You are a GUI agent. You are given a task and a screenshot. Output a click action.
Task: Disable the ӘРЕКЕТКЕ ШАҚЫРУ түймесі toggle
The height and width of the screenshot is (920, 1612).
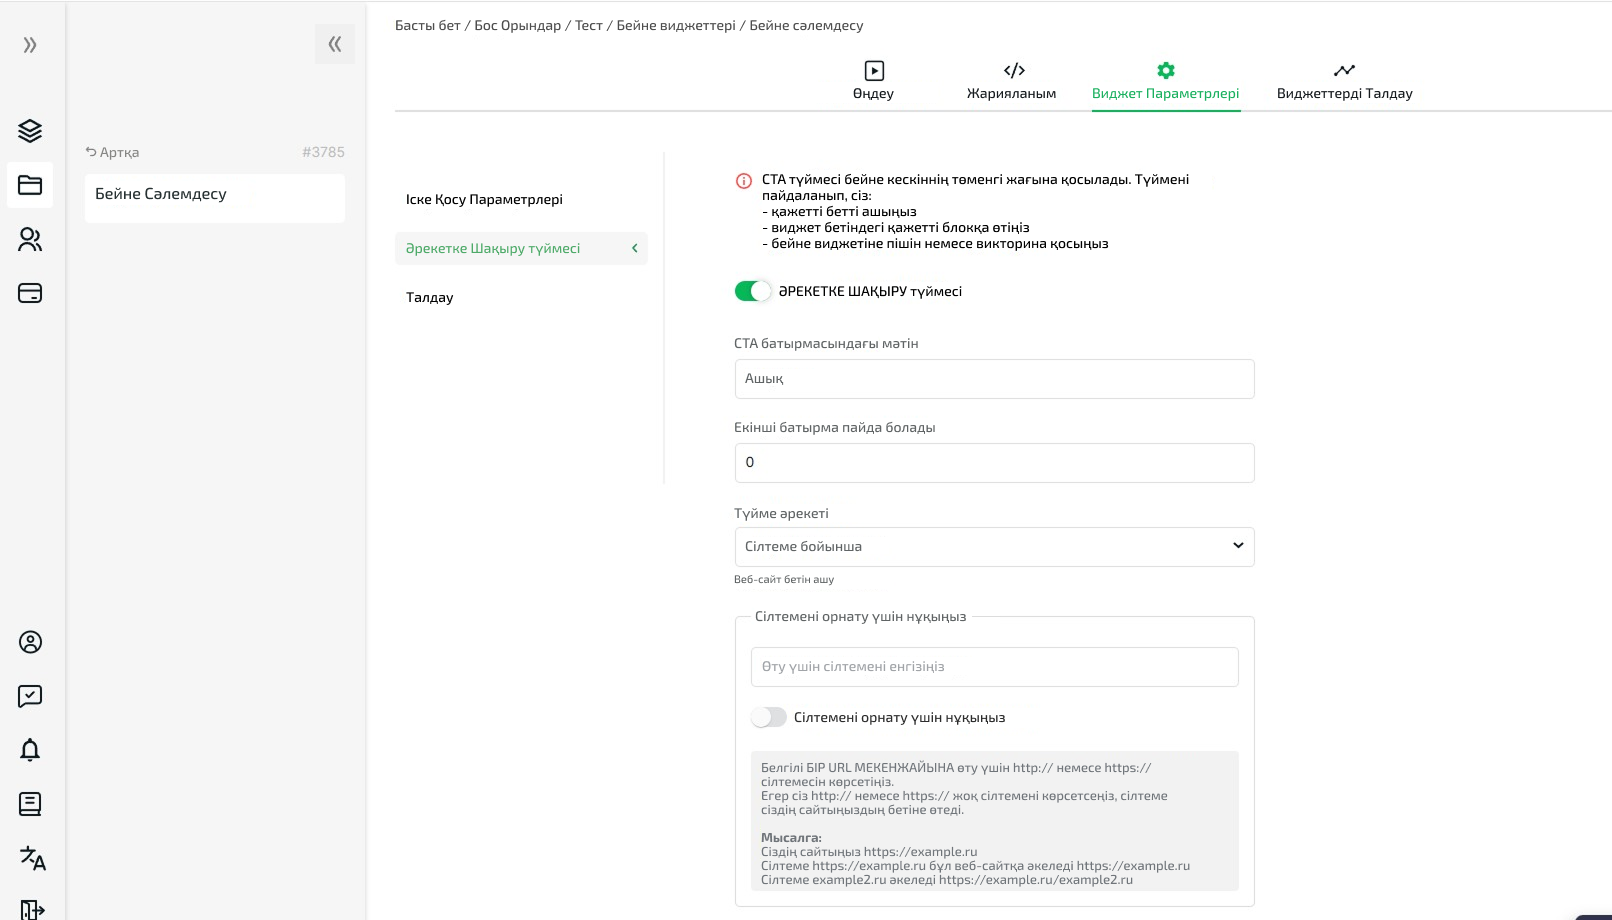click(753, 291)
